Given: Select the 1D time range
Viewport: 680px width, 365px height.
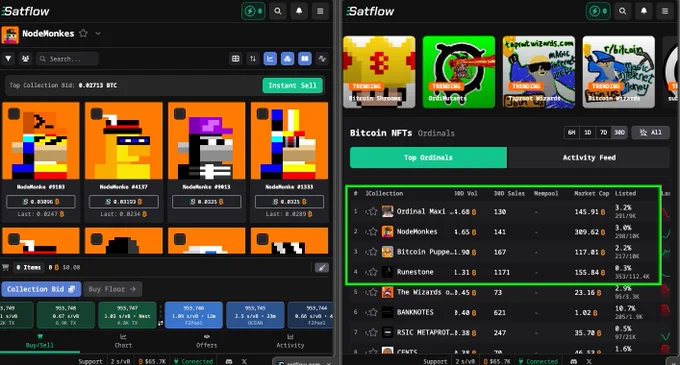Looking at the screenshot, I should pos(588,132).
